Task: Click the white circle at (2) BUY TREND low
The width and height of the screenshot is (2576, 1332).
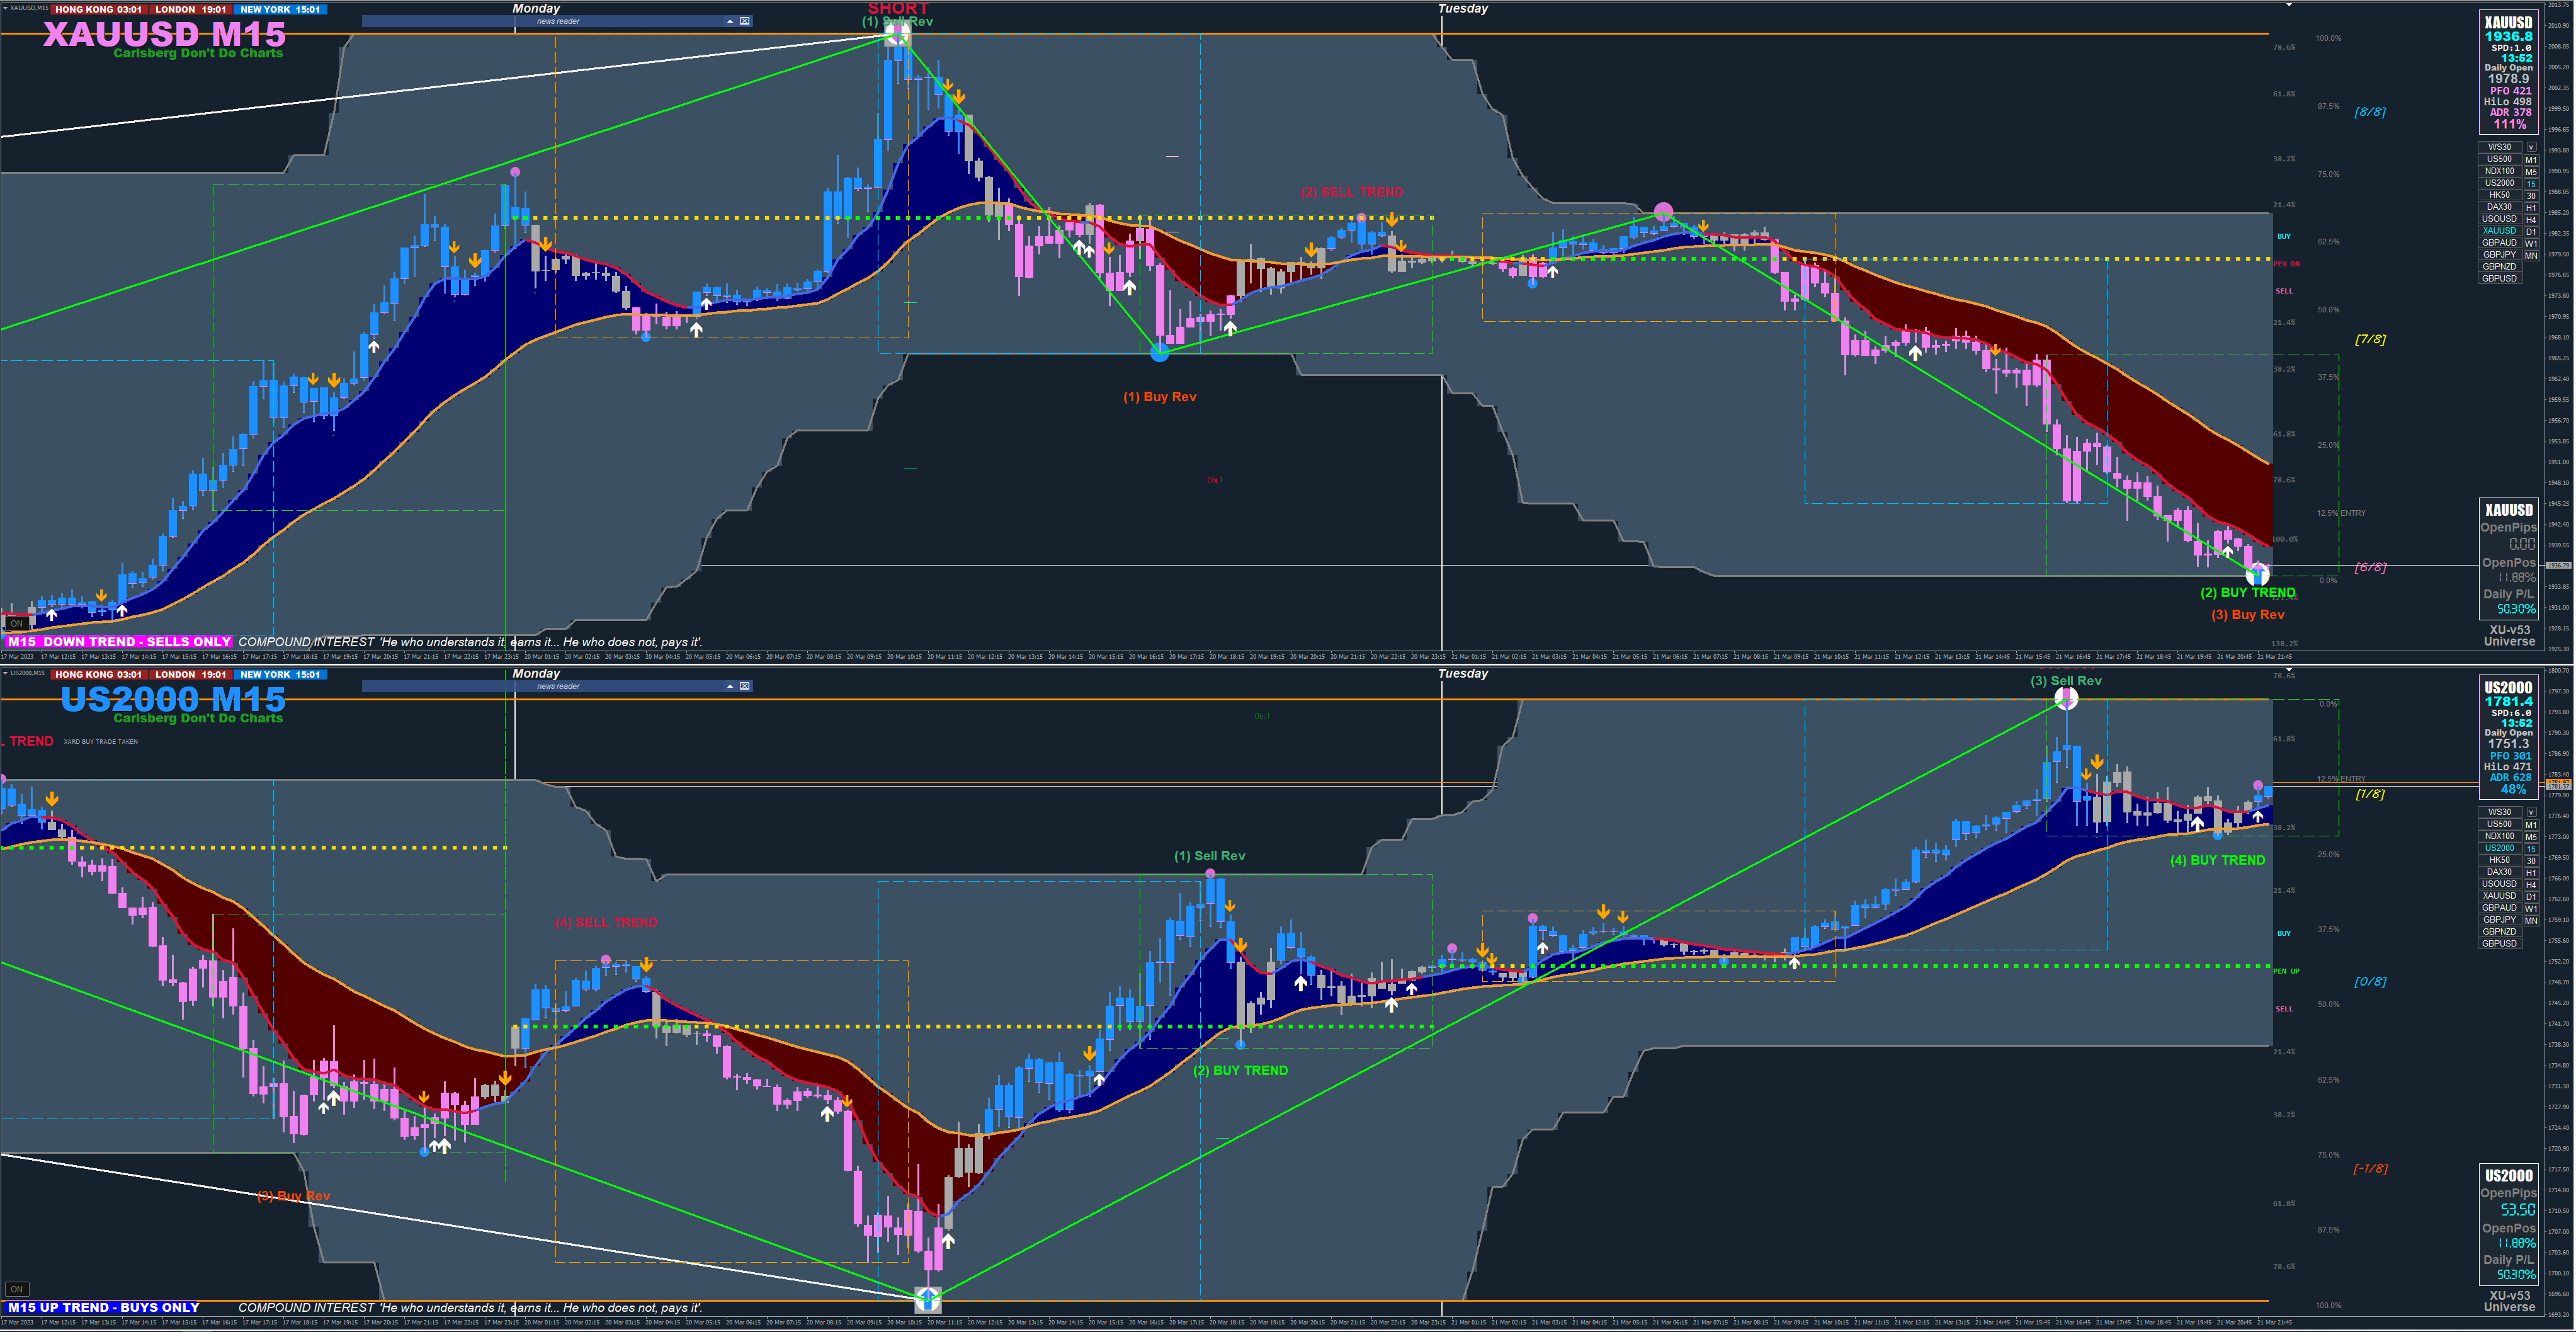Action: (x=2258, y=574)
